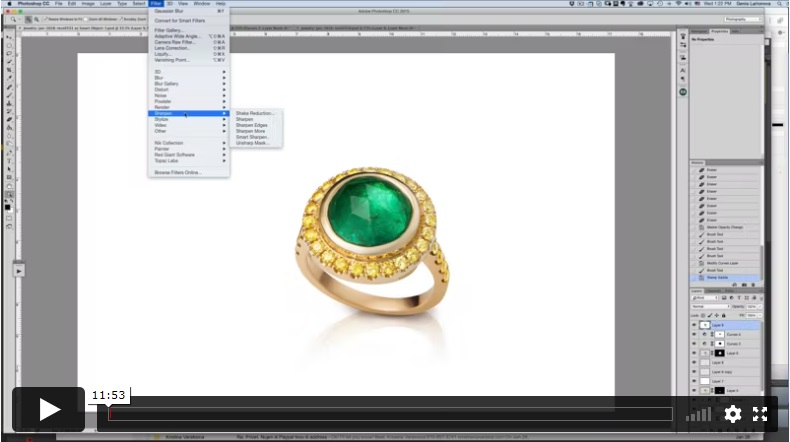Hide Layer 7 with its eye icon

pyautogui.click(x=694, y=382)
